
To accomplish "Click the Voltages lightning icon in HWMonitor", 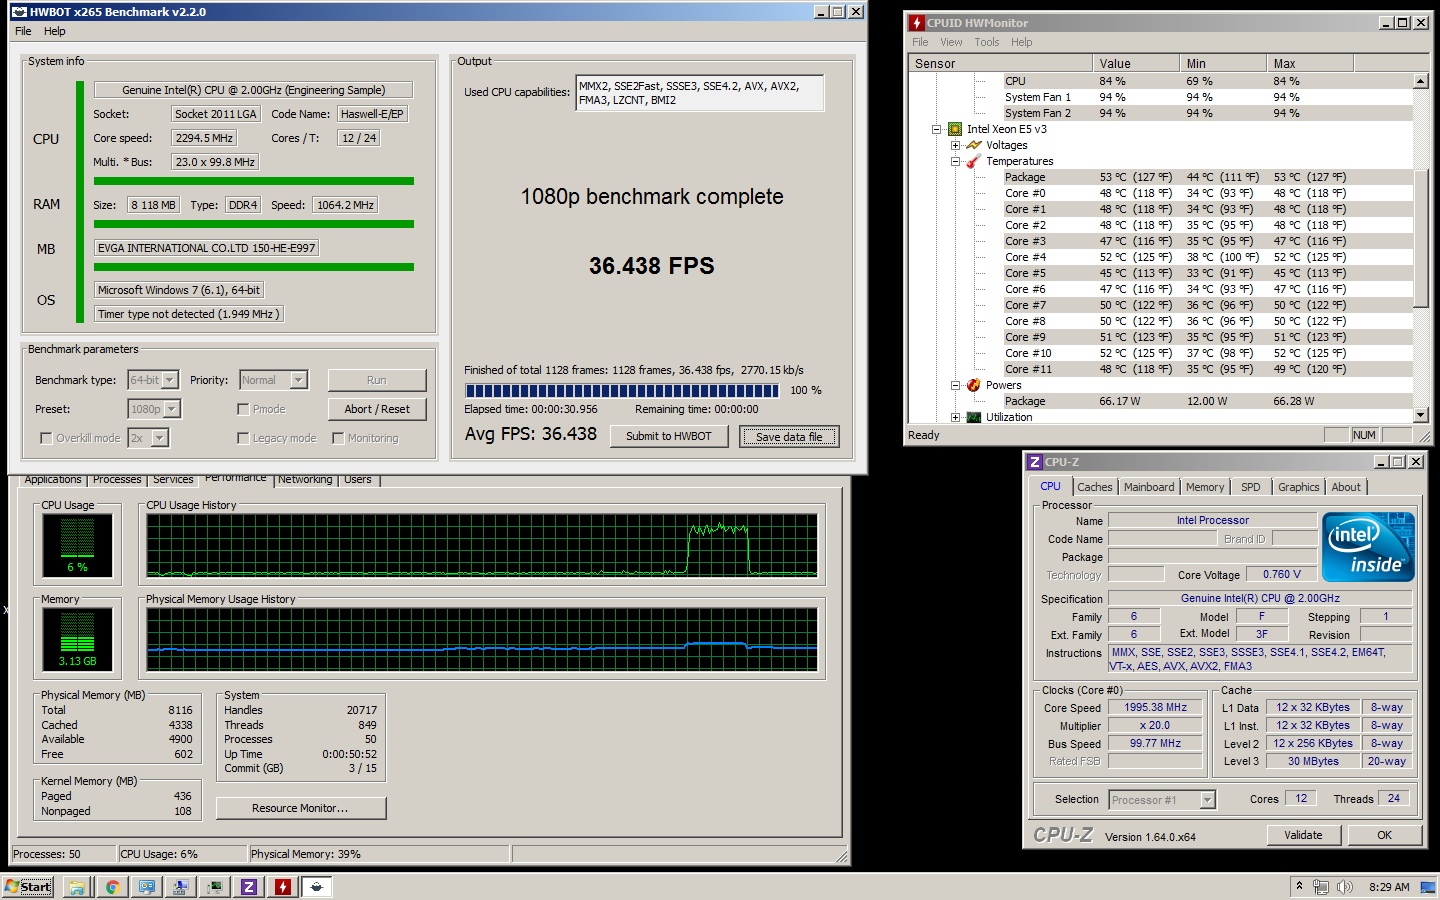I will point(973,145).
